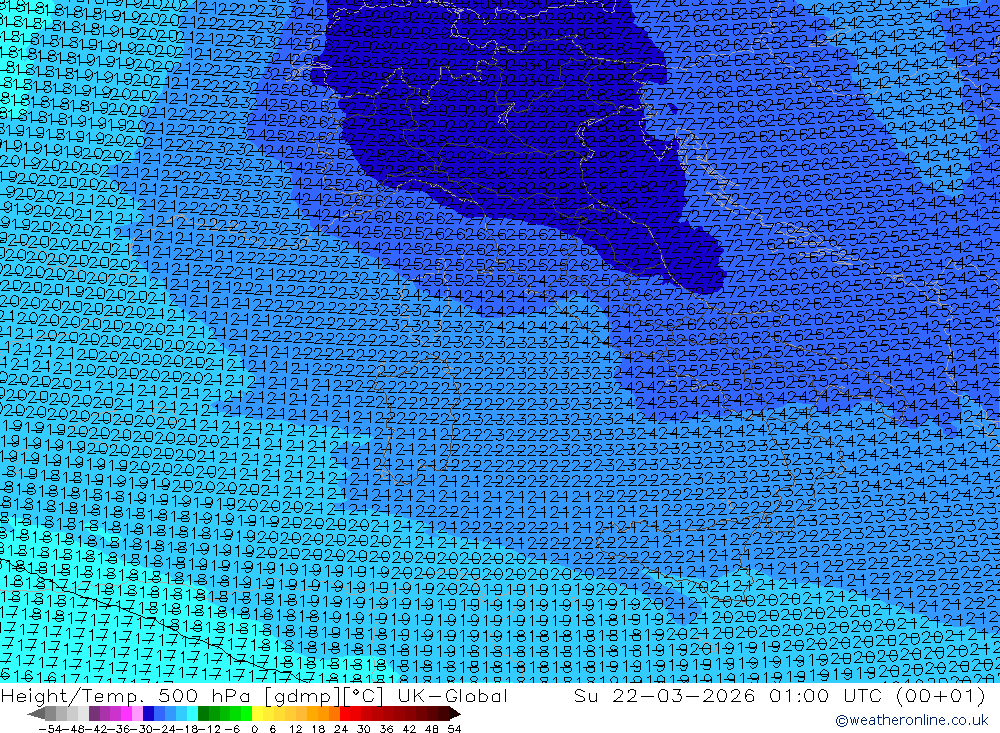This screenshot has width=1000, height=733.
Task: Open the weatheronline.co.uk link
Action: 911,720
